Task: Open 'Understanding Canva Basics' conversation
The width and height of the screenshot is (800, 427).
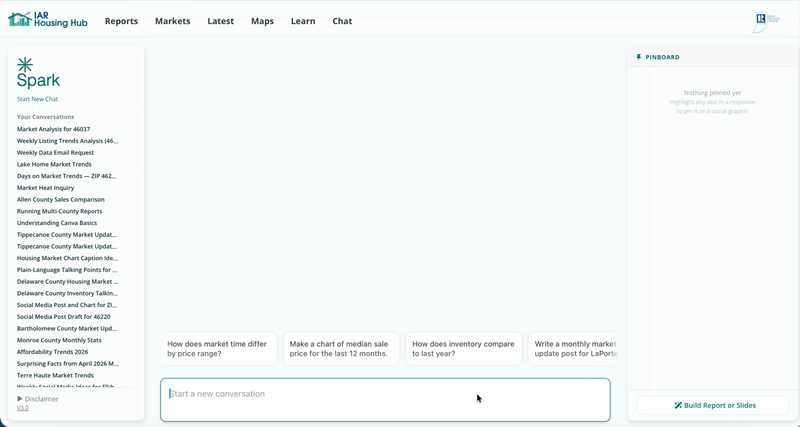Action: click(57, 223)
